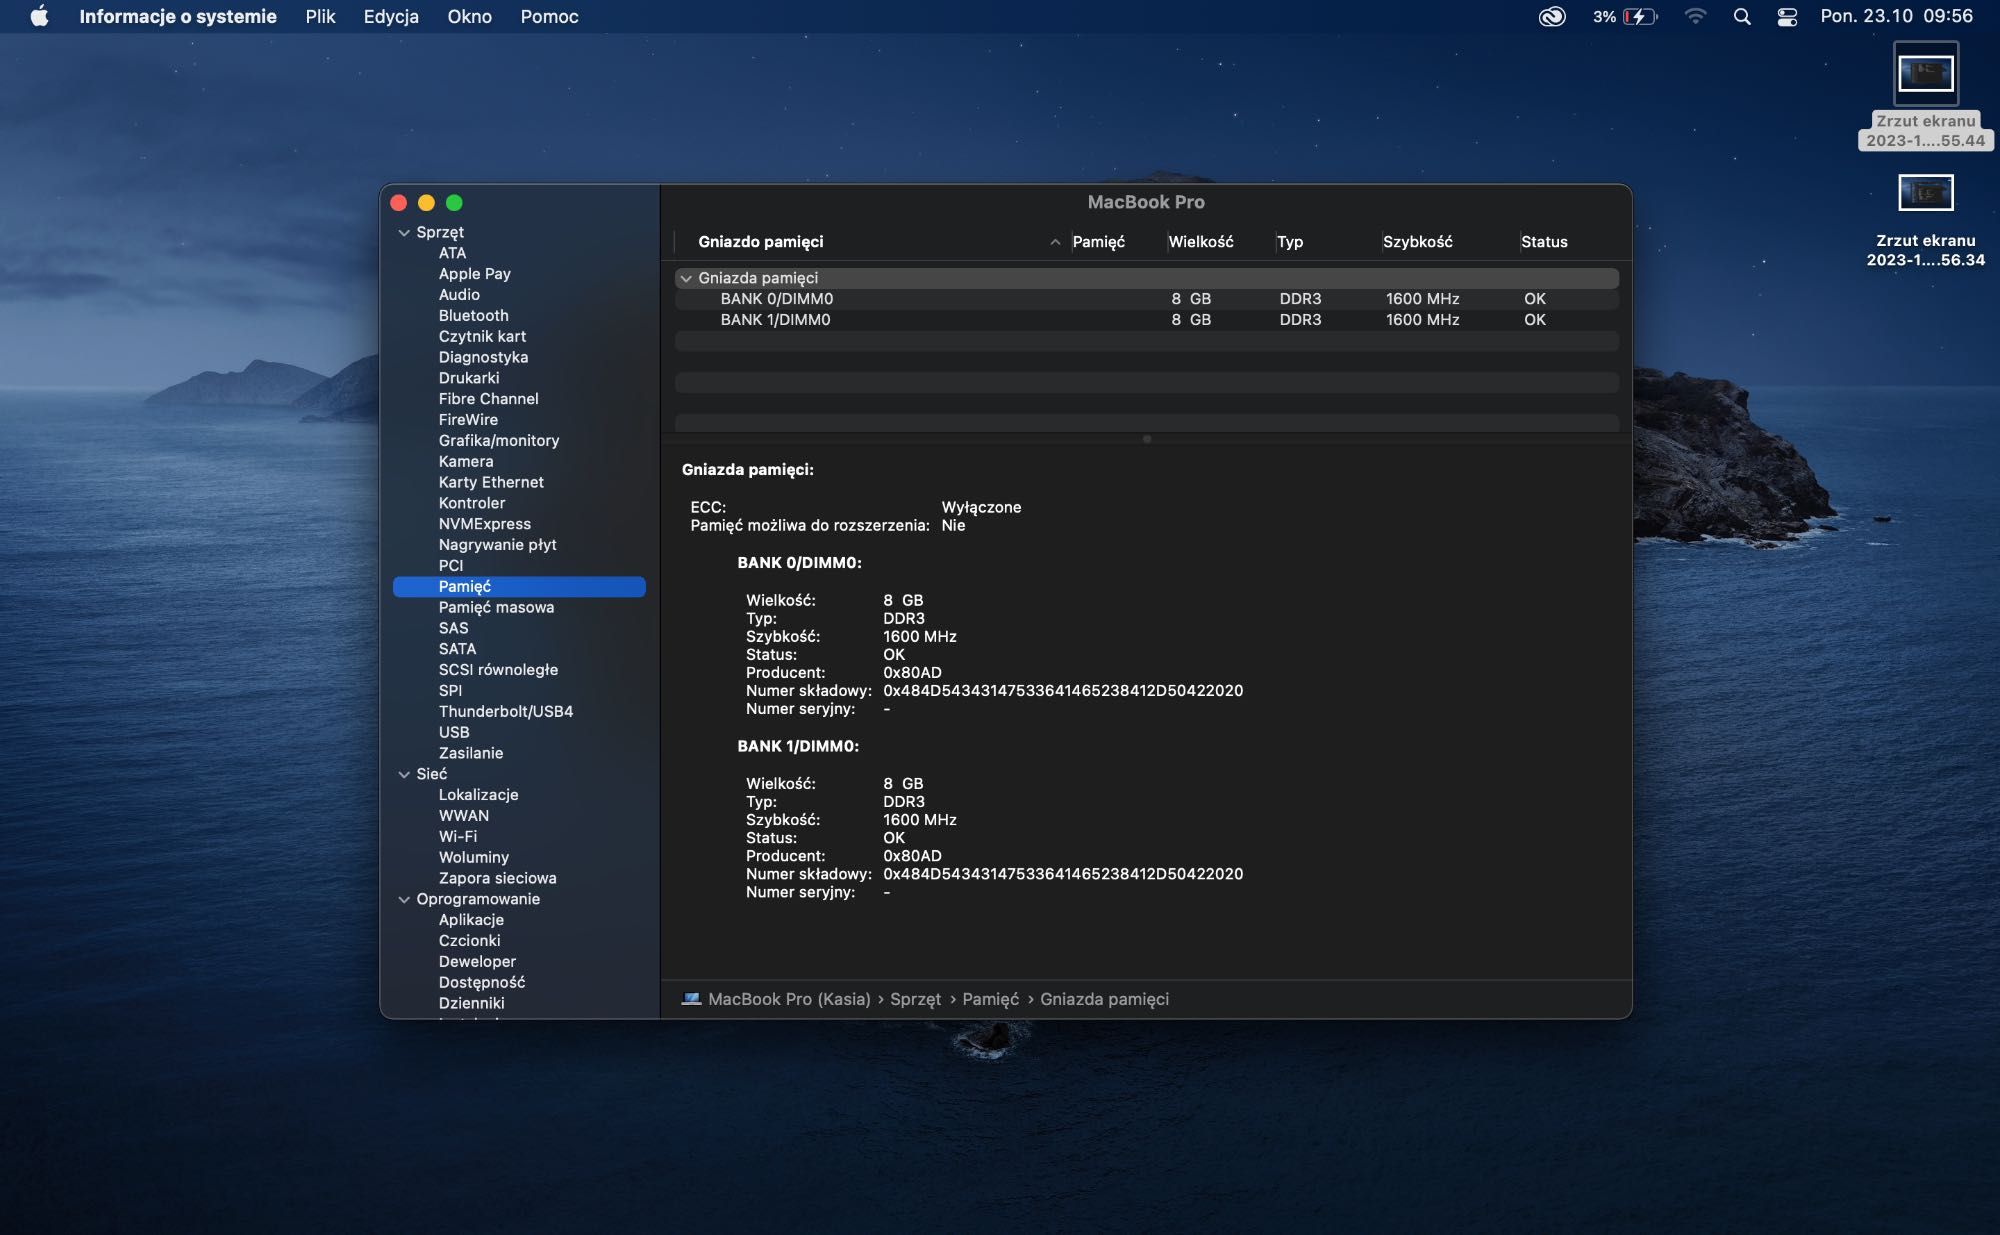Sort by Pamięć column header
The width and height of the screenshot is (2000, 1235).
[1098, 242]
